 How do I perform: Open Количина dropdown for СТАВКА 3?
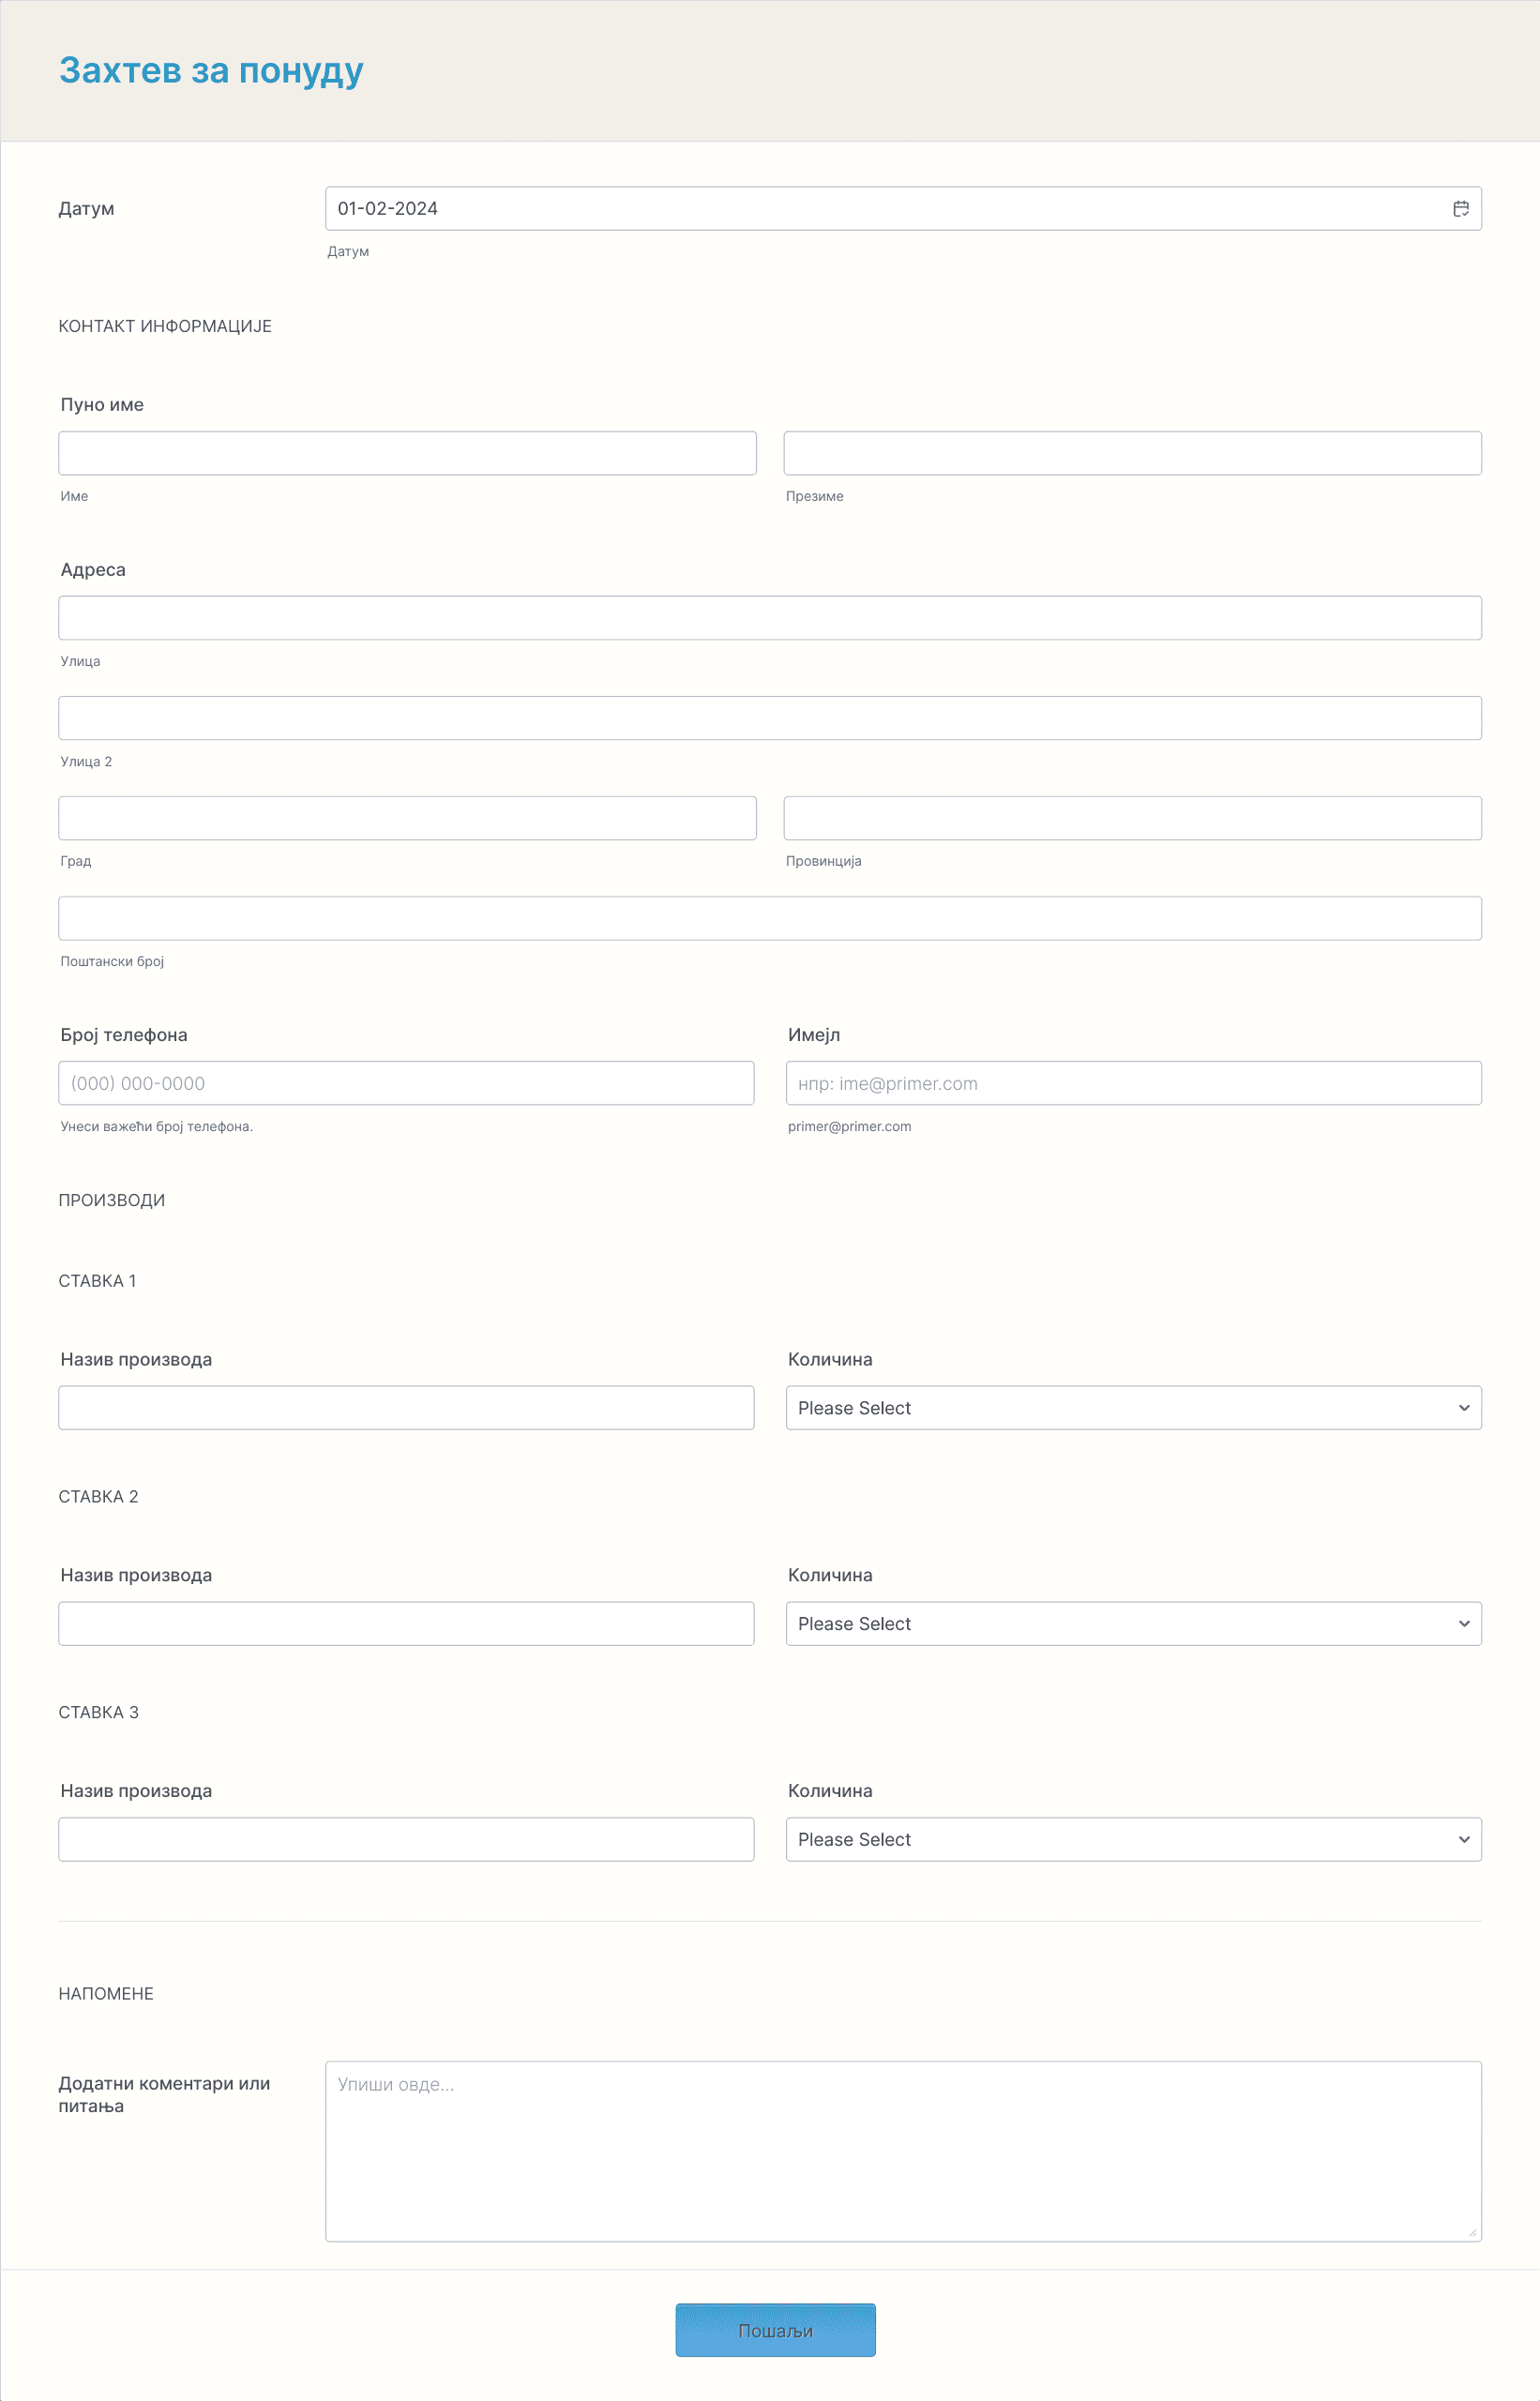[1133, 1840]
